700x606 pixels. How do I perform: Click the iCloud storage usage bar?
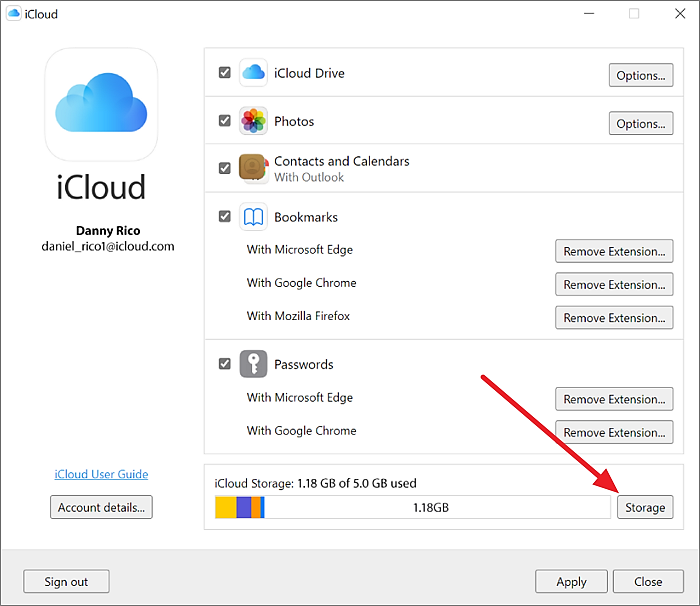click(x=412, y=507)
